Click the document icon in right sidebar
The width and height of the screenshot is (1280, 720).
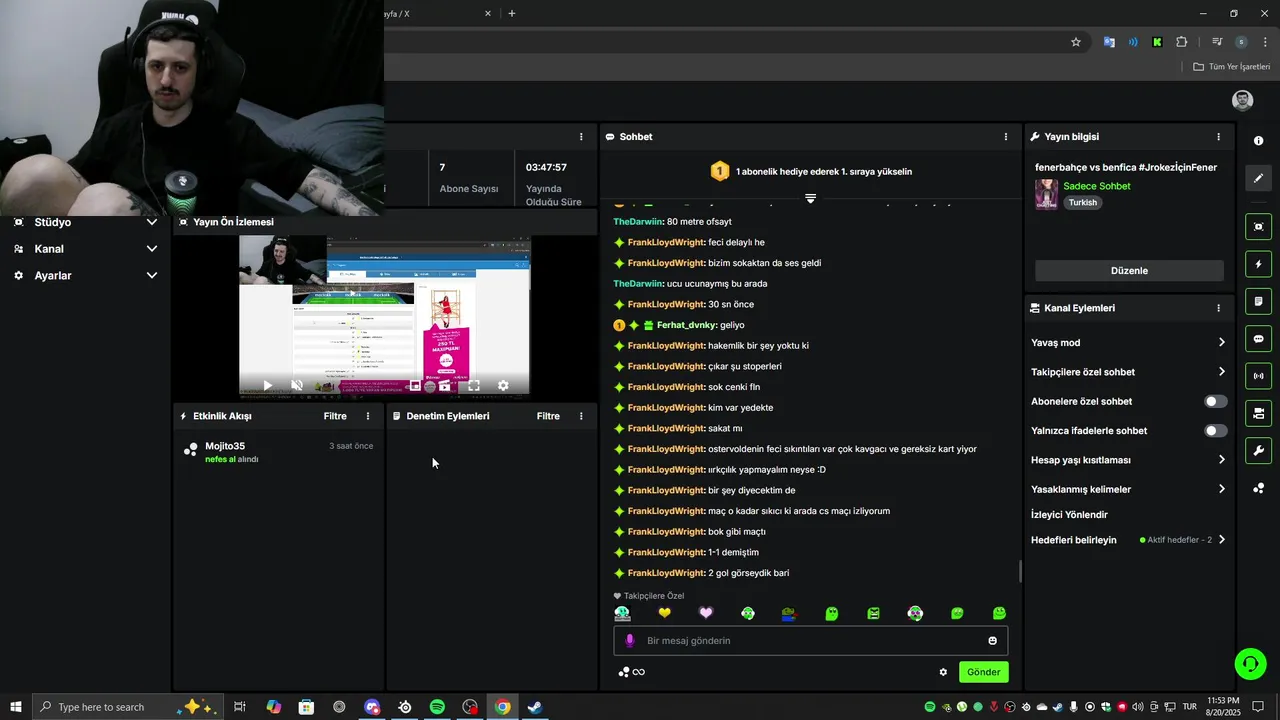(x=1258, y=301)
